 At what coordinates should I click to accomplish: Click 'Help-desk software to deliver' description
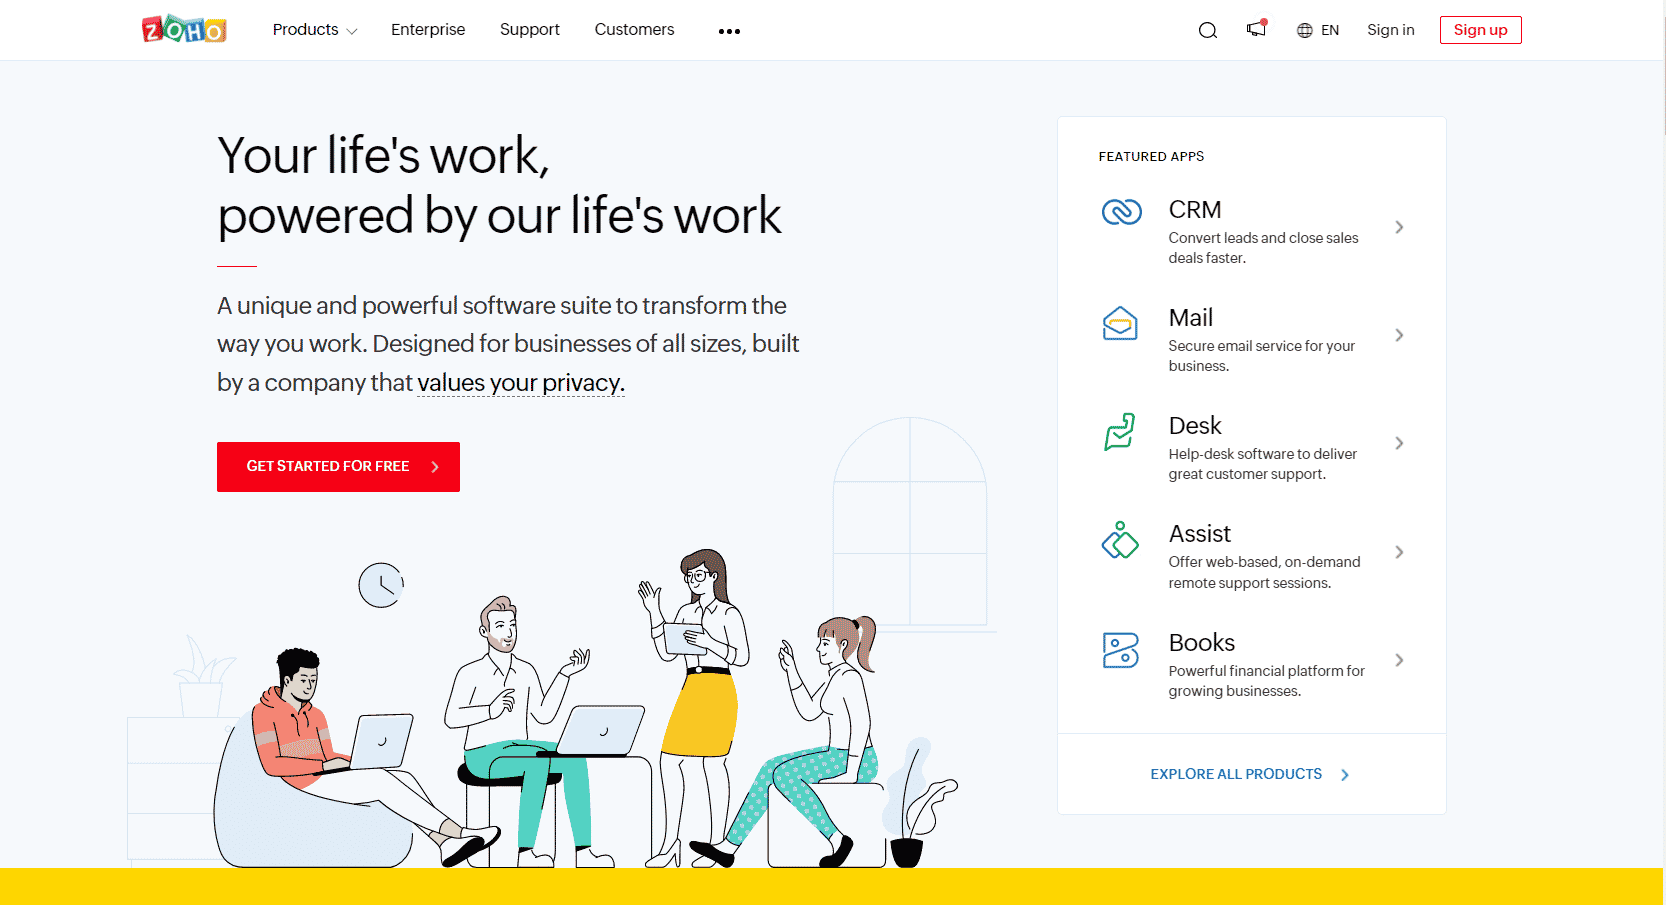tap(1263, 464)
